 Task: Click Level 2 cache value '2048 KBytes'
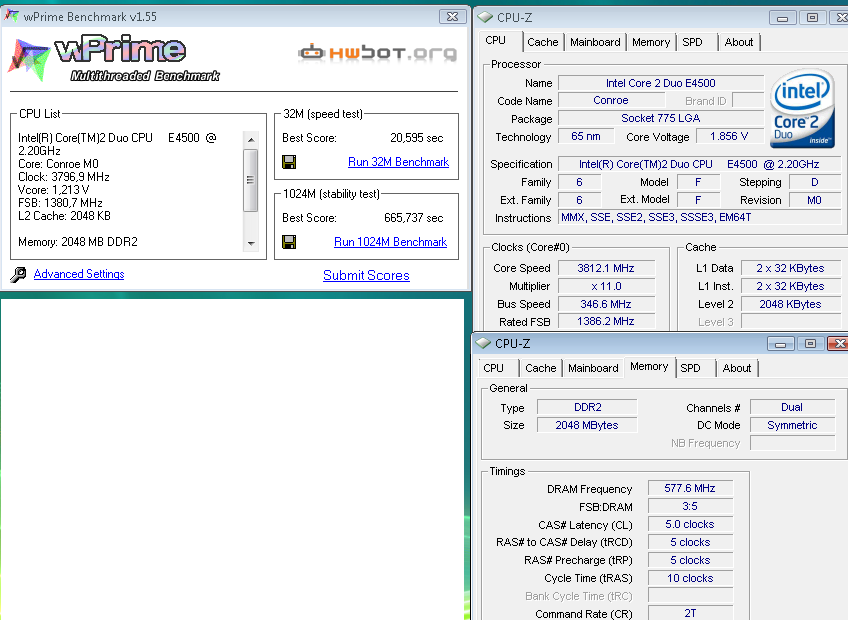coord(790,304)
